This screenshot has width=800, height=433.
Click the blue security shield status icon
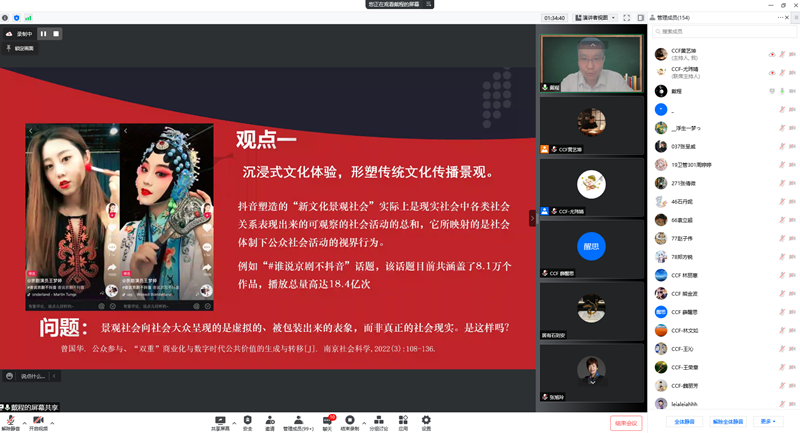click(x=16, y=18)
